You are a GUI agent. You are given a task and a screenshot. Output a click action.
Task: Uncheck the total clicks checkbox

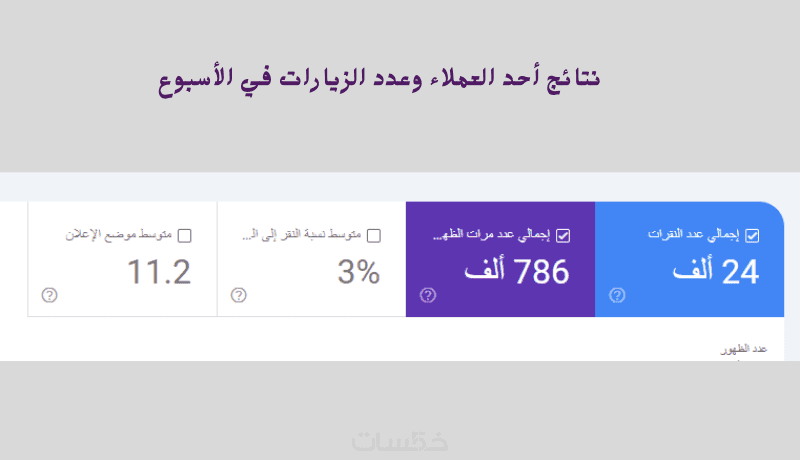click(753, 236)
